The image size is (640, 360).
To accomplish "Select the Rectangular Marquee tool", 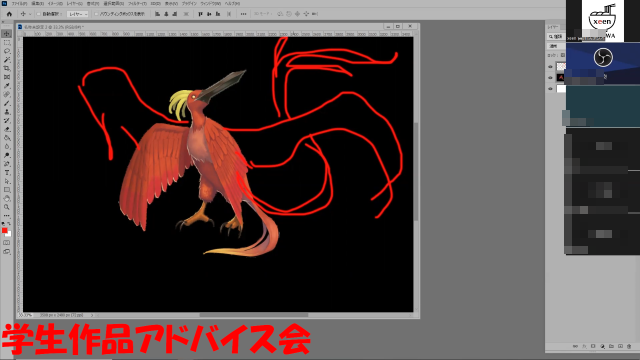I will (7, 42).
